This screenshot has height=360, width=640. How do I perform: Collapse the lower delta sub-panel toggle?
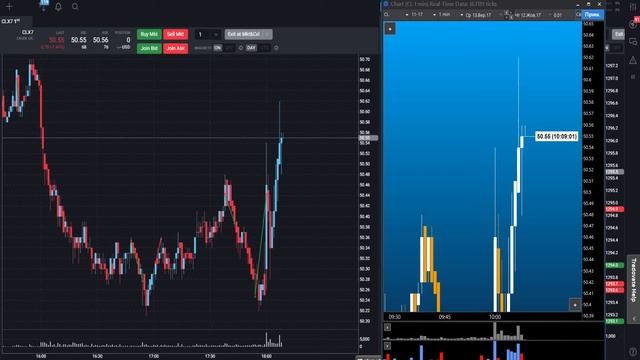387,346
